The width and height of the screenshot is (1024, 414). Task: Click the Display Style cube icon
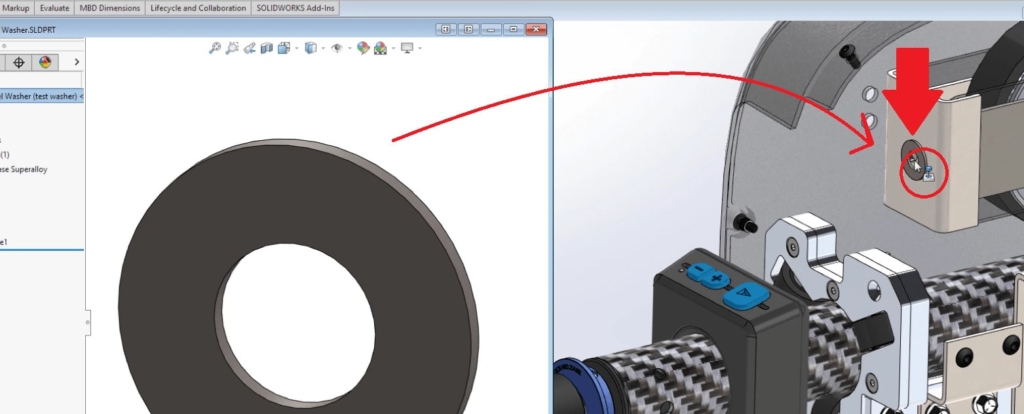(311, 48)
